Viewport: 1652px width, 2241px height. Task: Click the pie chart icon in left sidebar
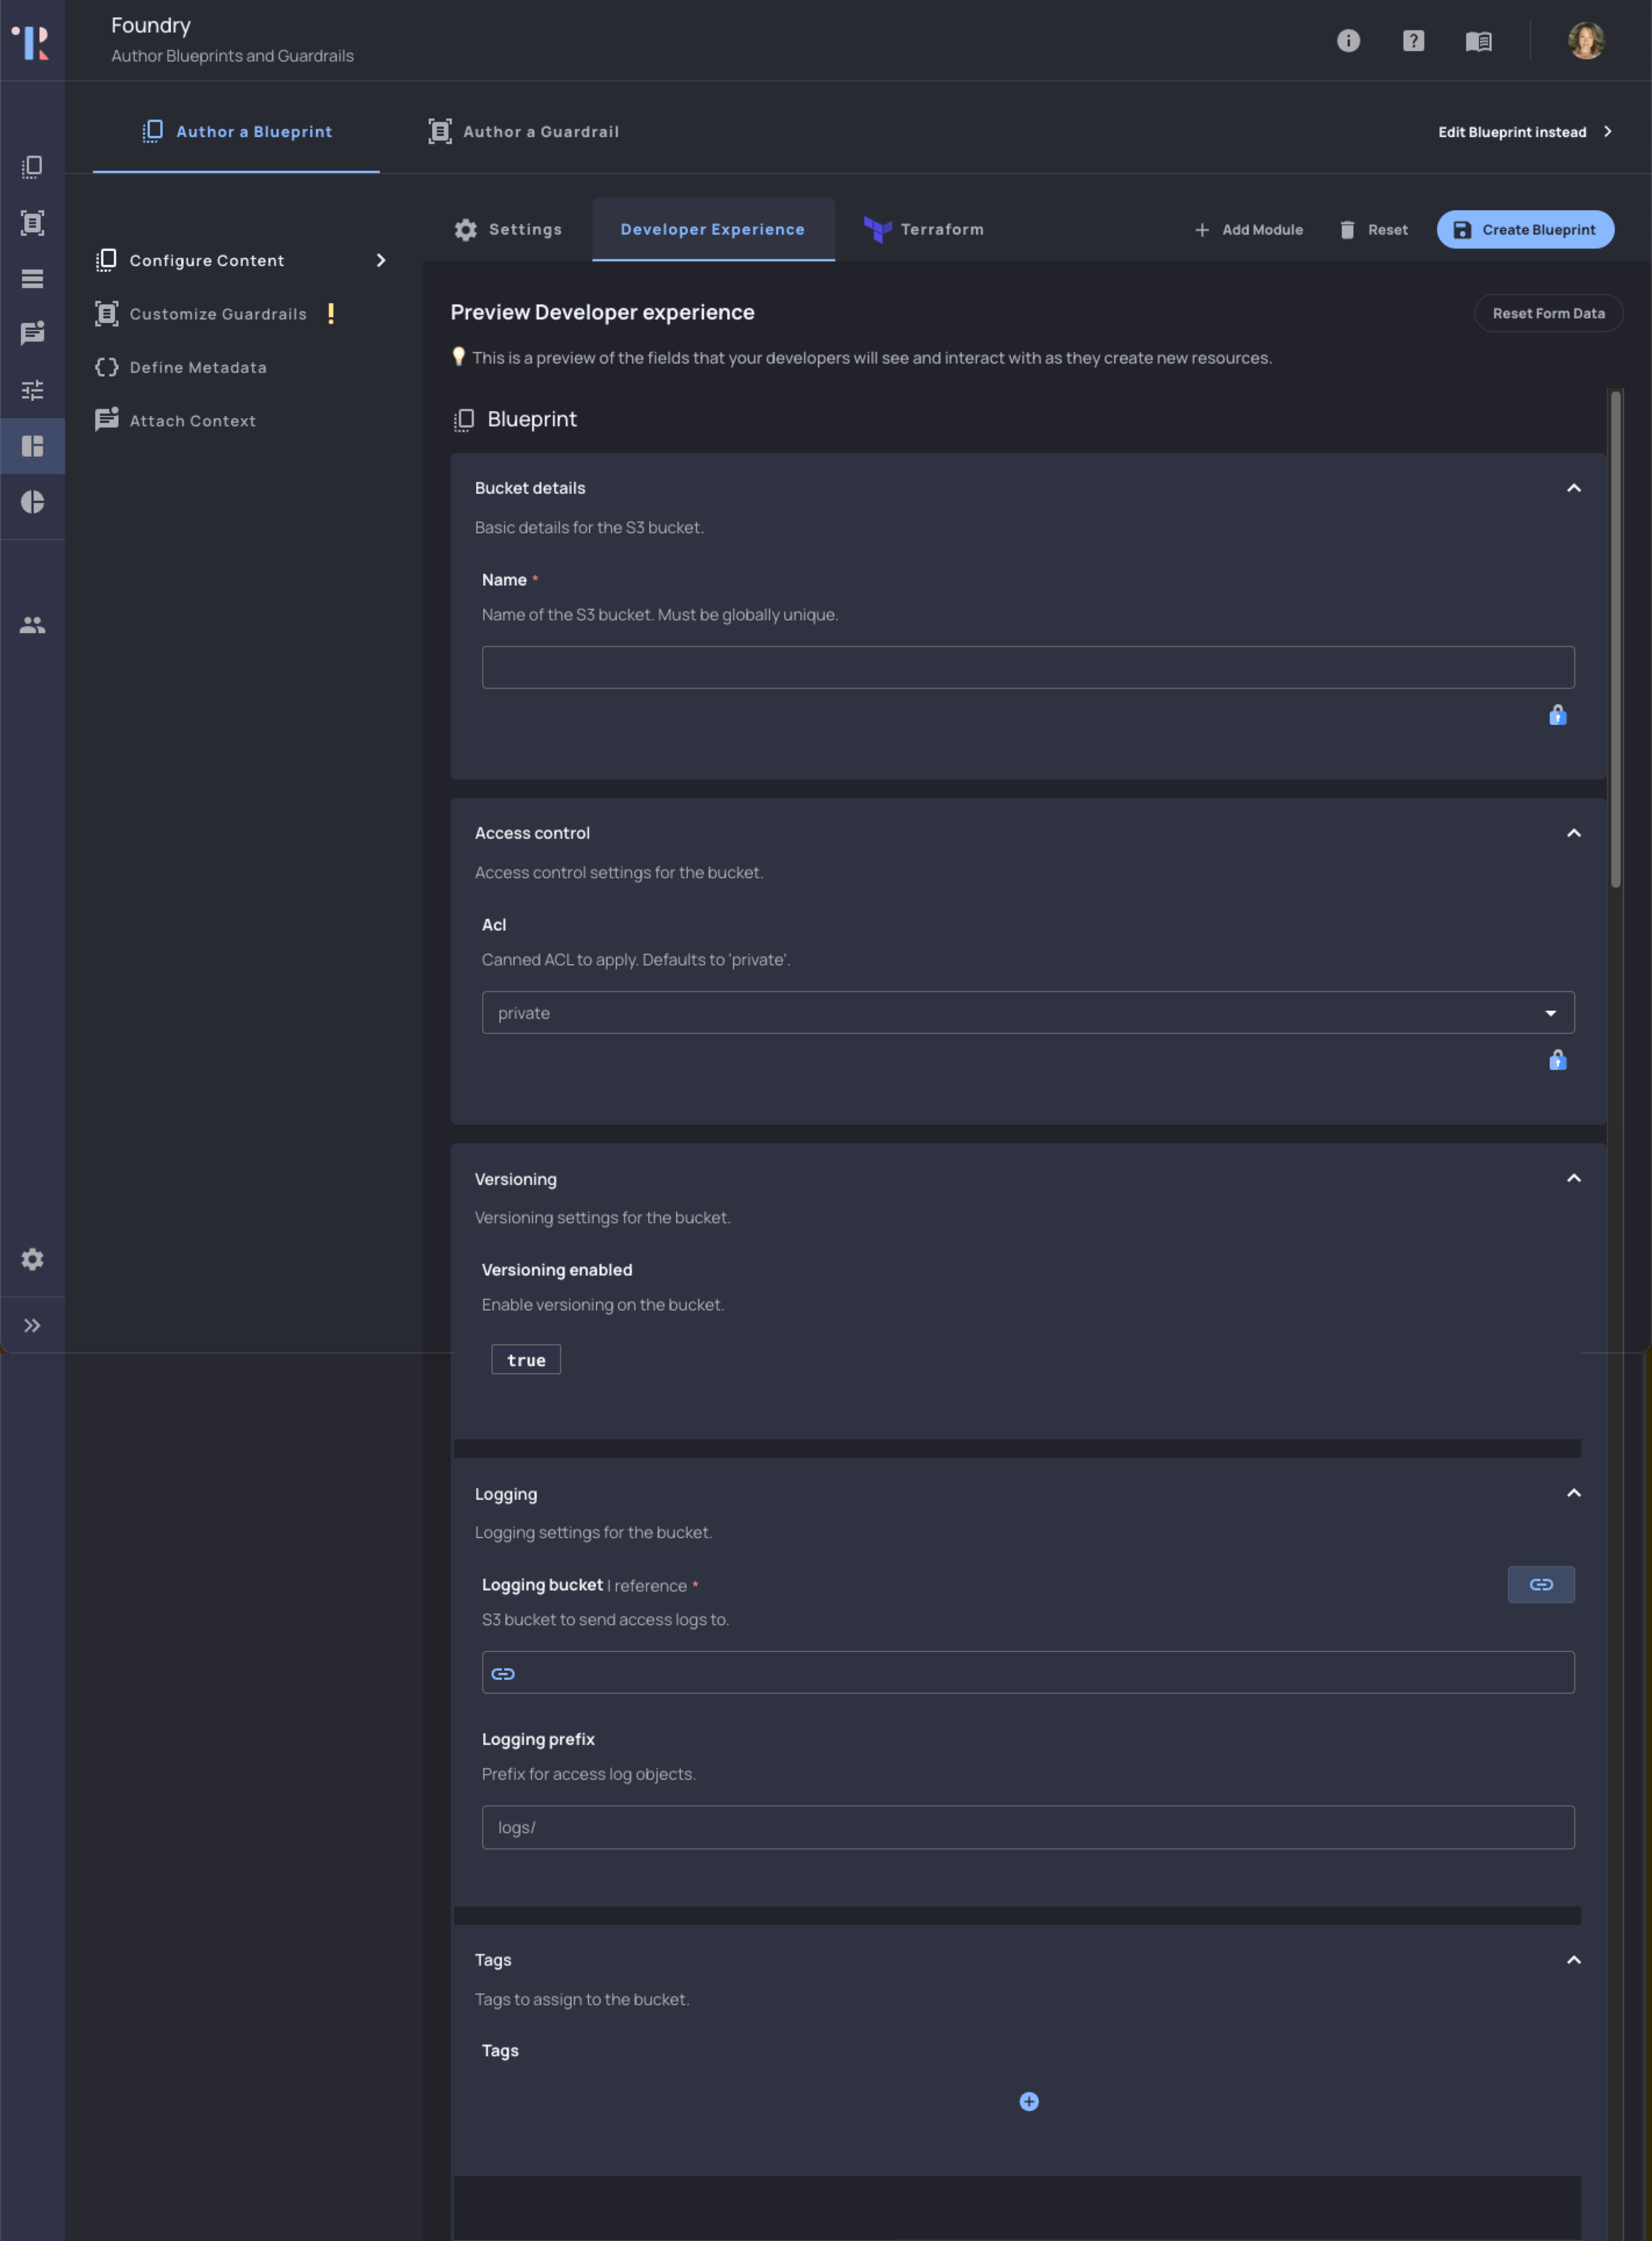33,502
